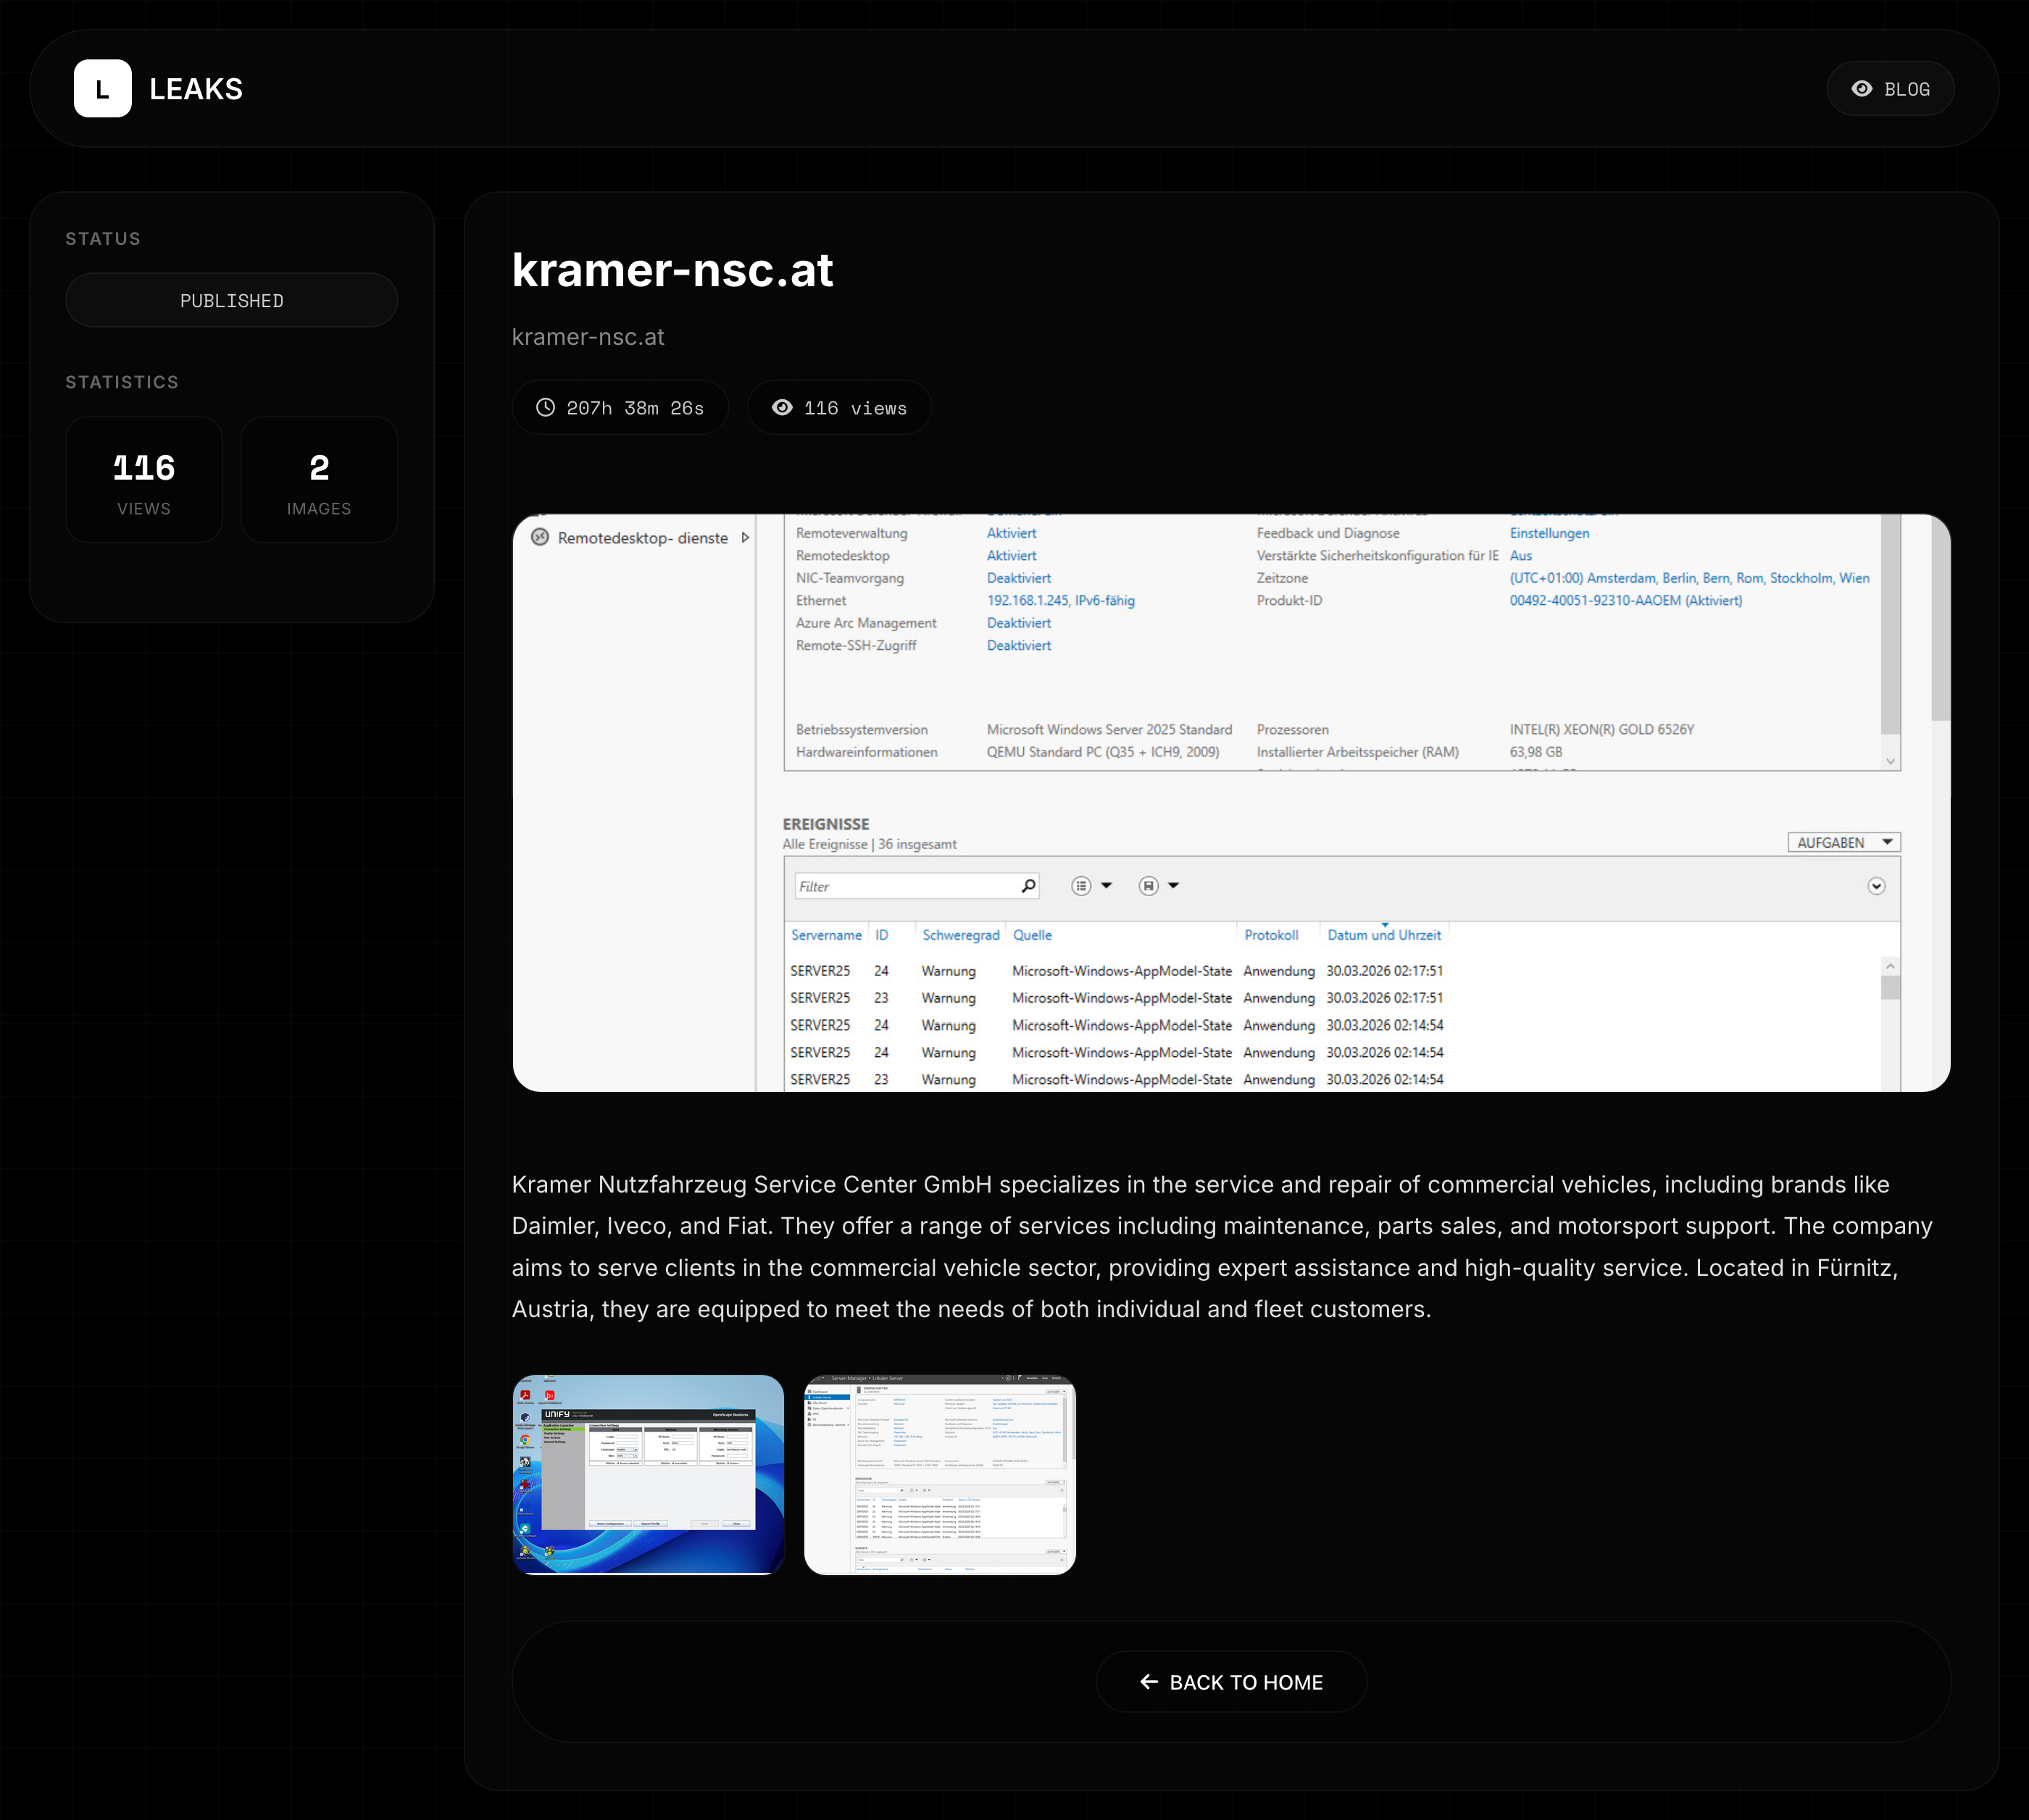Viewport: 2029px width, 1820px height.
Task: Click the eye icon beside BLOG
Action: 1861,89
